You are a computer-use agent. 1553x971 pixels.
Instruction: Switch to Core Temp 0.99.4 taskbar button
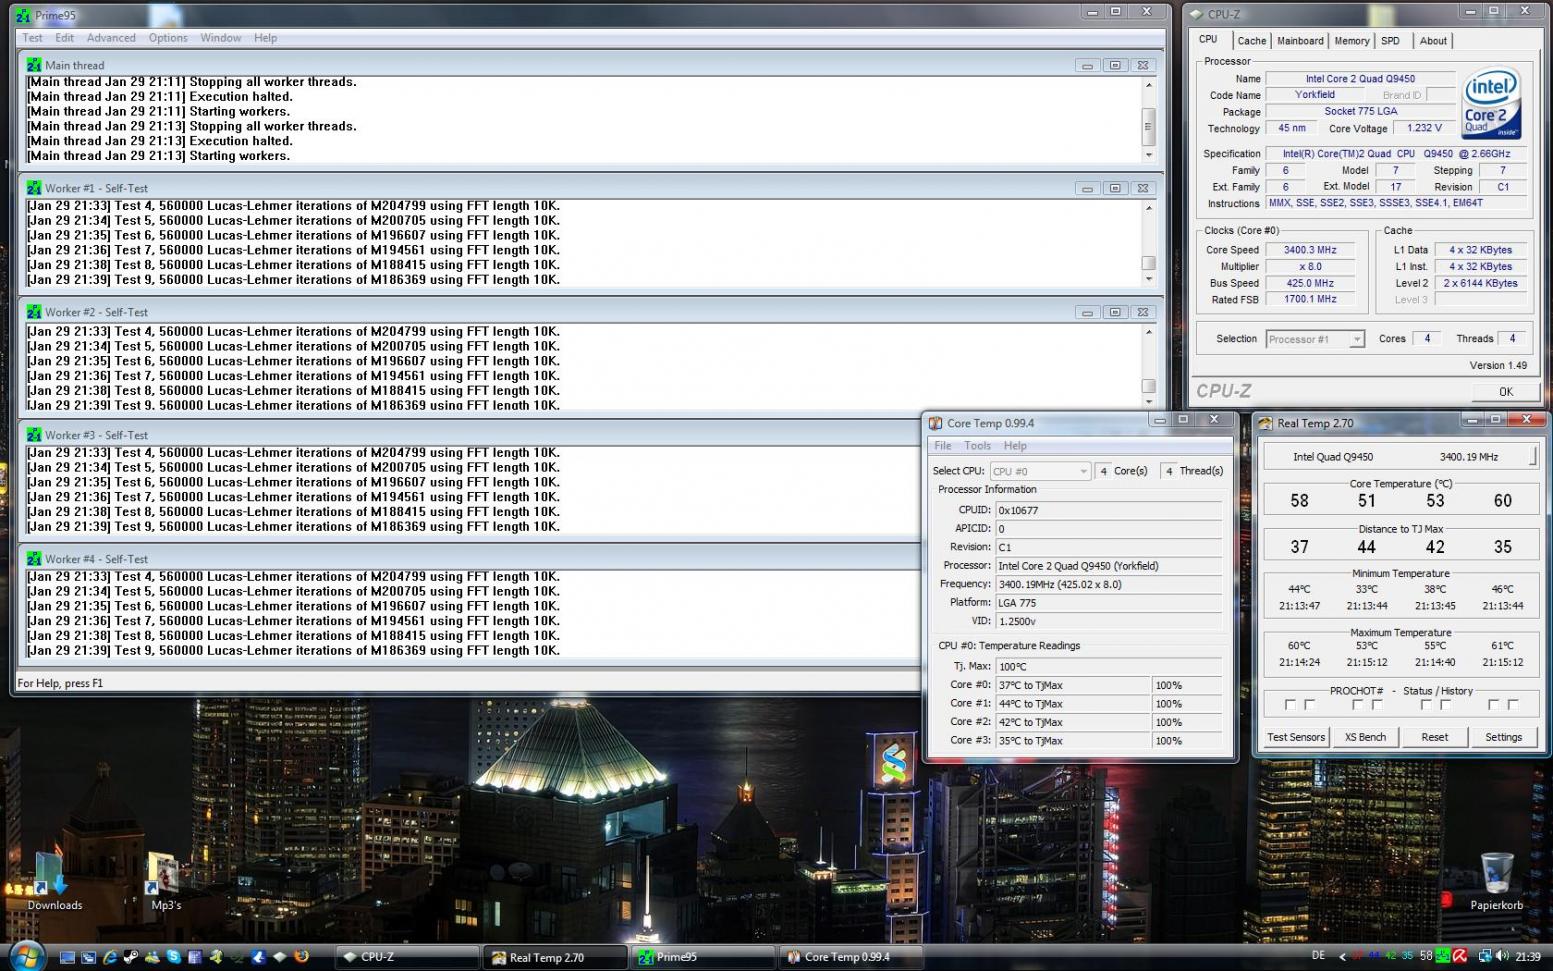tap(852, 957)
